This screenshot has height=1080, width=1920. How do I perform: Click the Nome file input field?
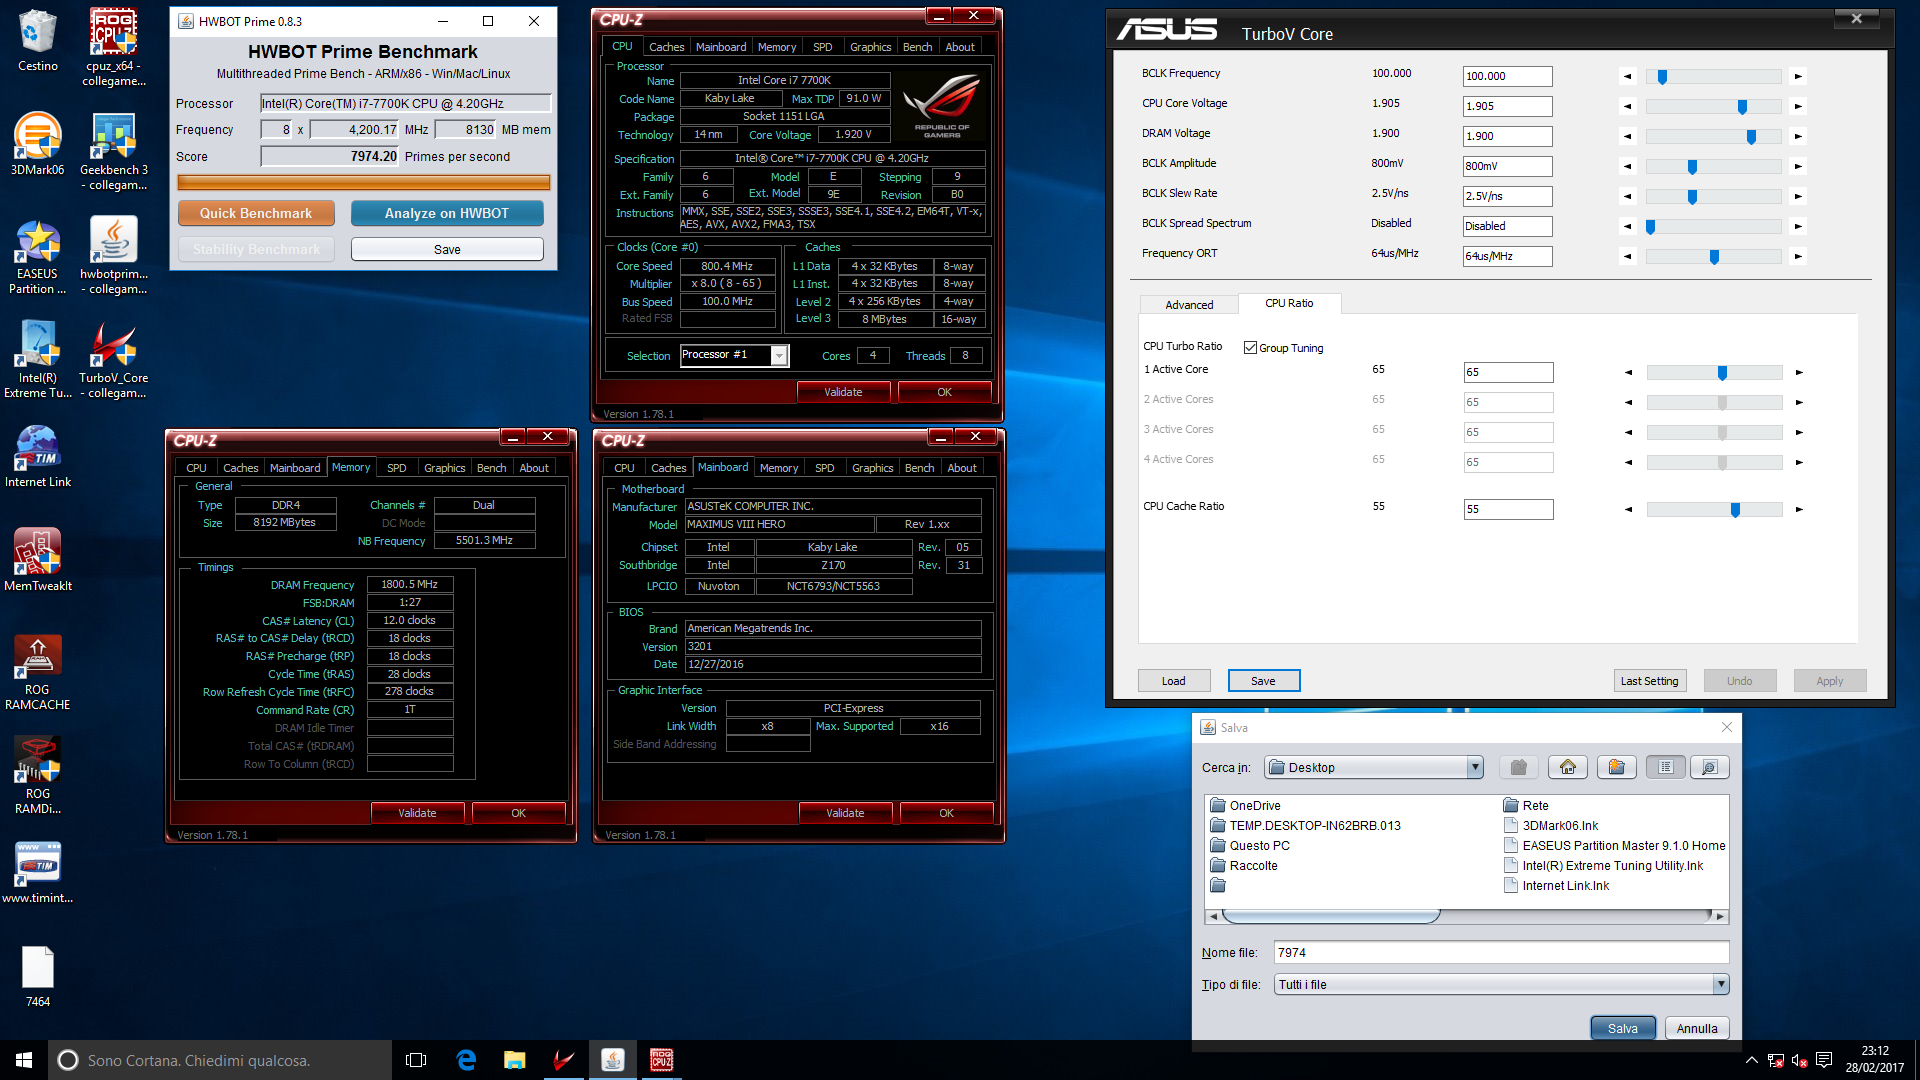click(1501, 952)
